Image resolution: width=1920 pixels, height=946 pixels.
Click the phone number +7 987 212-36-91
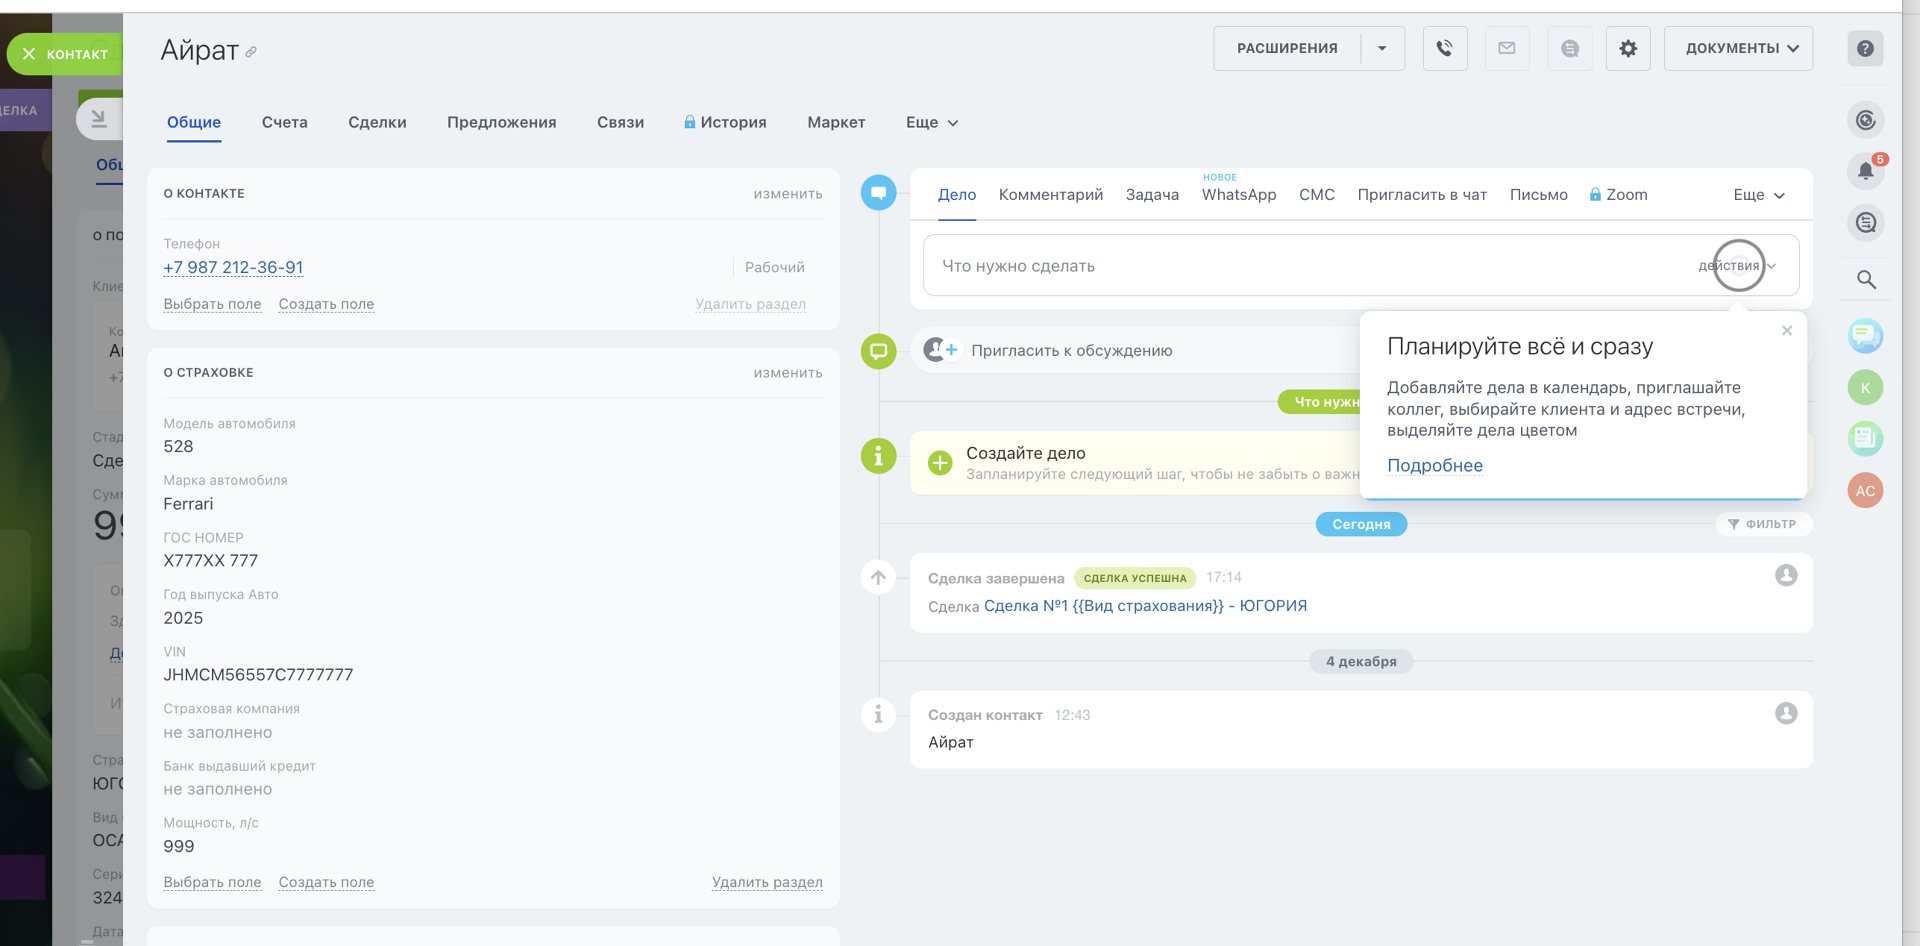(x=233, y=267)
